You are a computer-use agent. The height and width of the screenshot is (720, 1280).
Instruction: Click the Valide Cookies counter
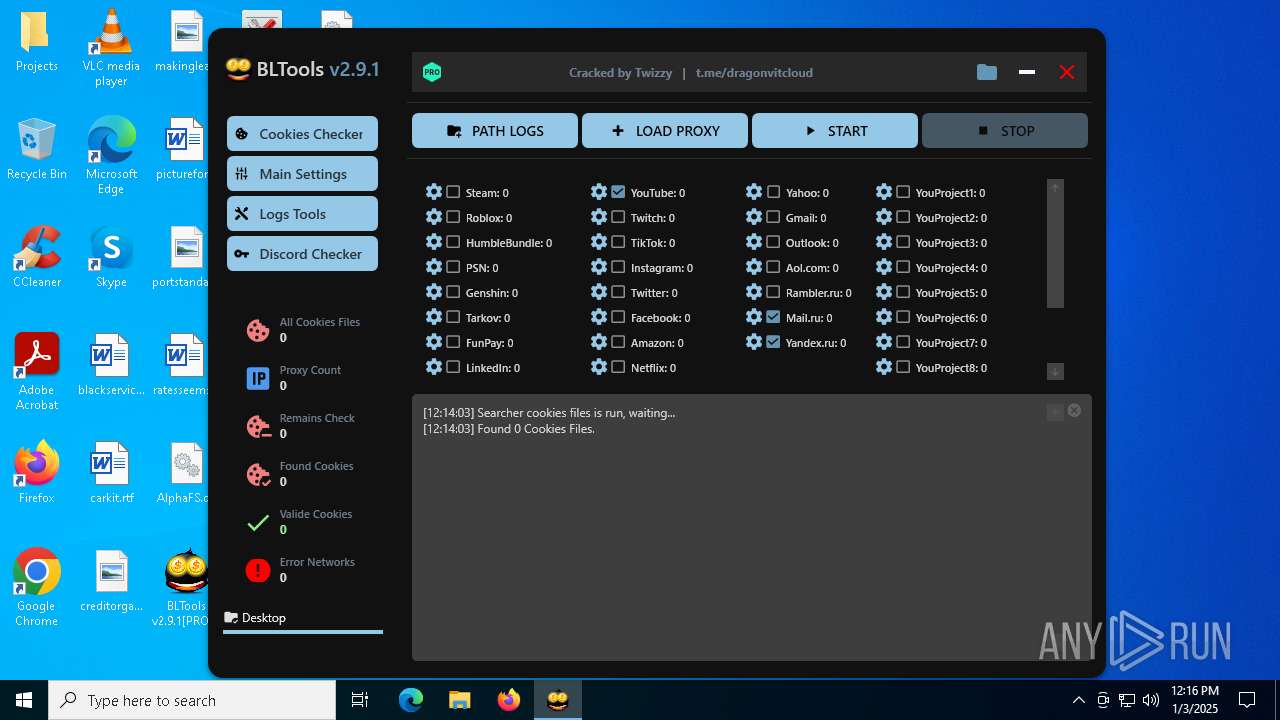(300, 521)
